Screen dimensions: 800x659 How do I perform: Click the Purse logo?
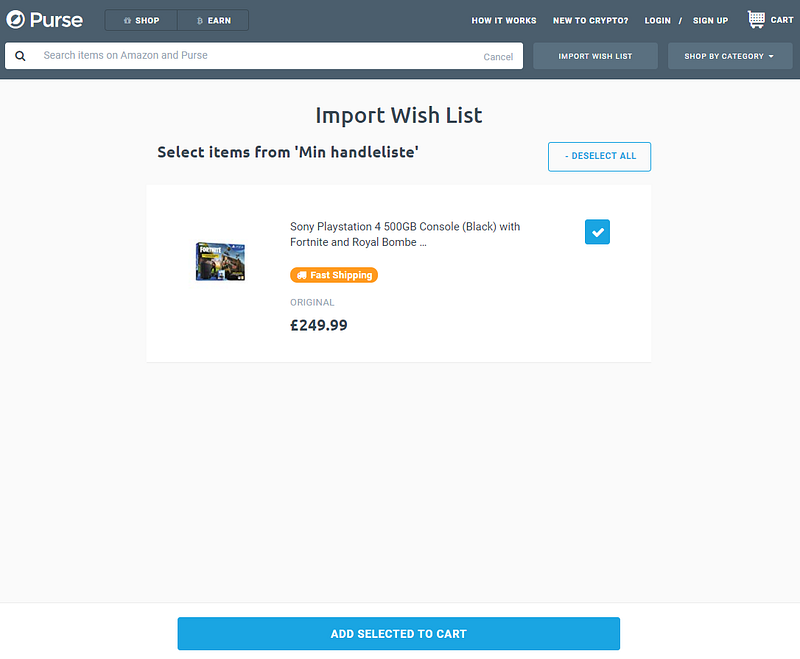click(44, 20)
